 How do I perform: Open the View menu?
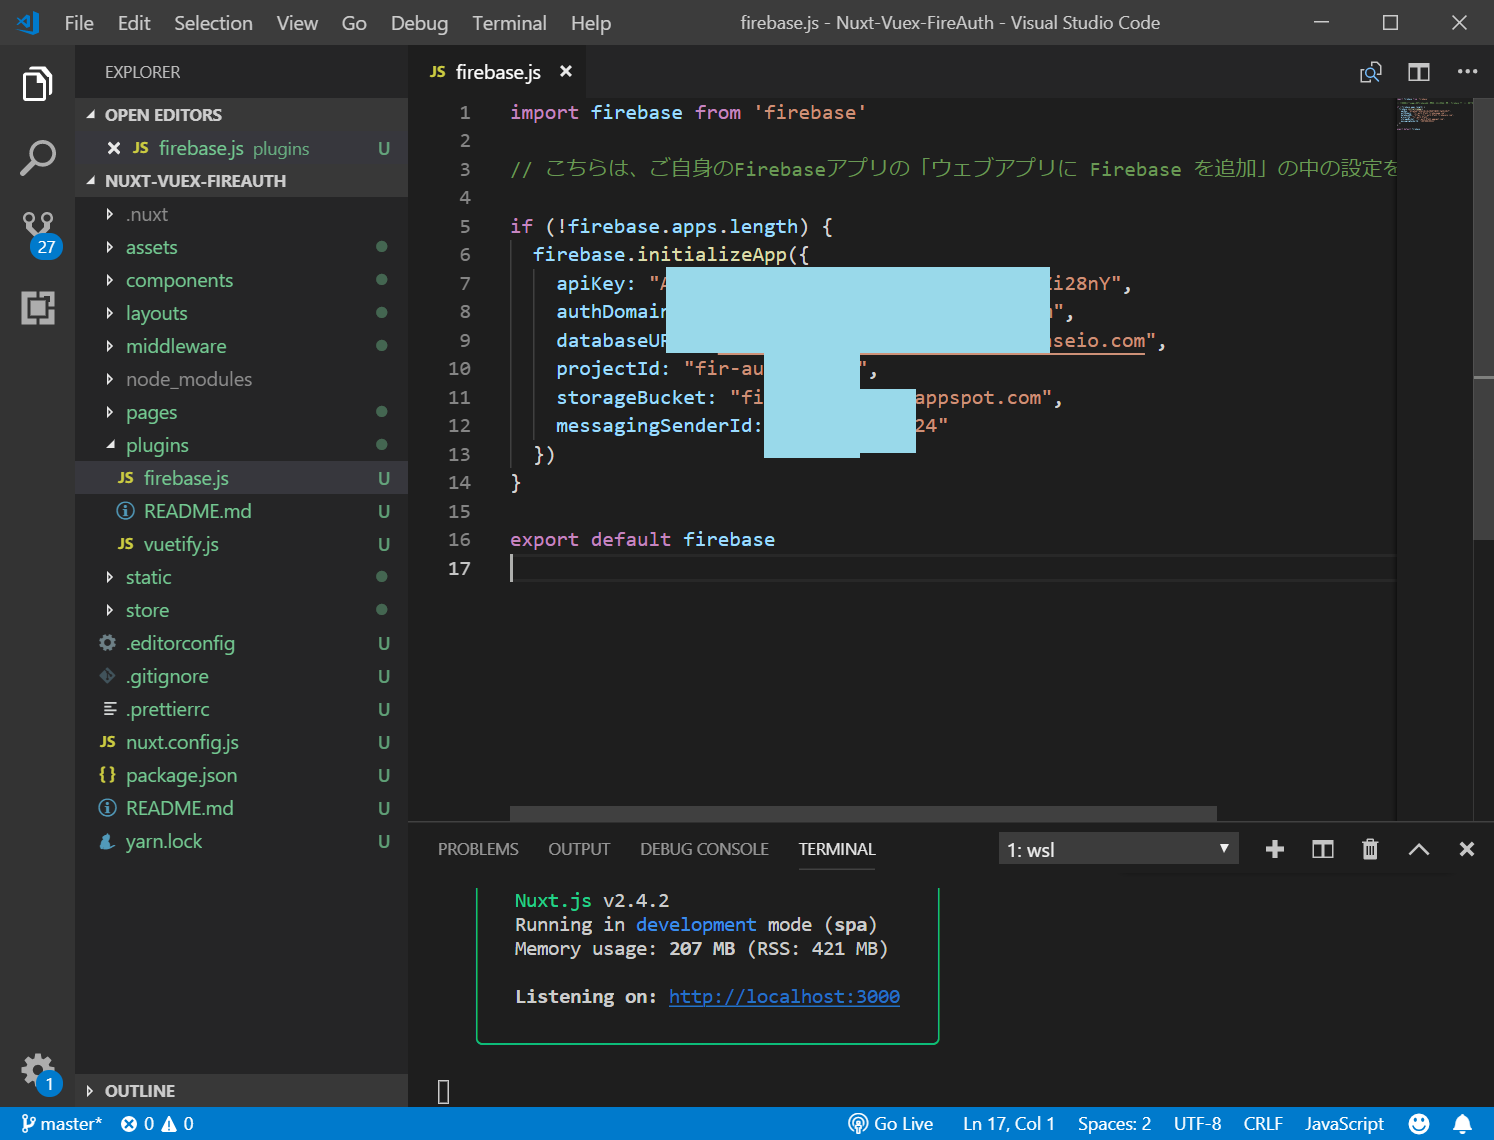pos(297,23)
